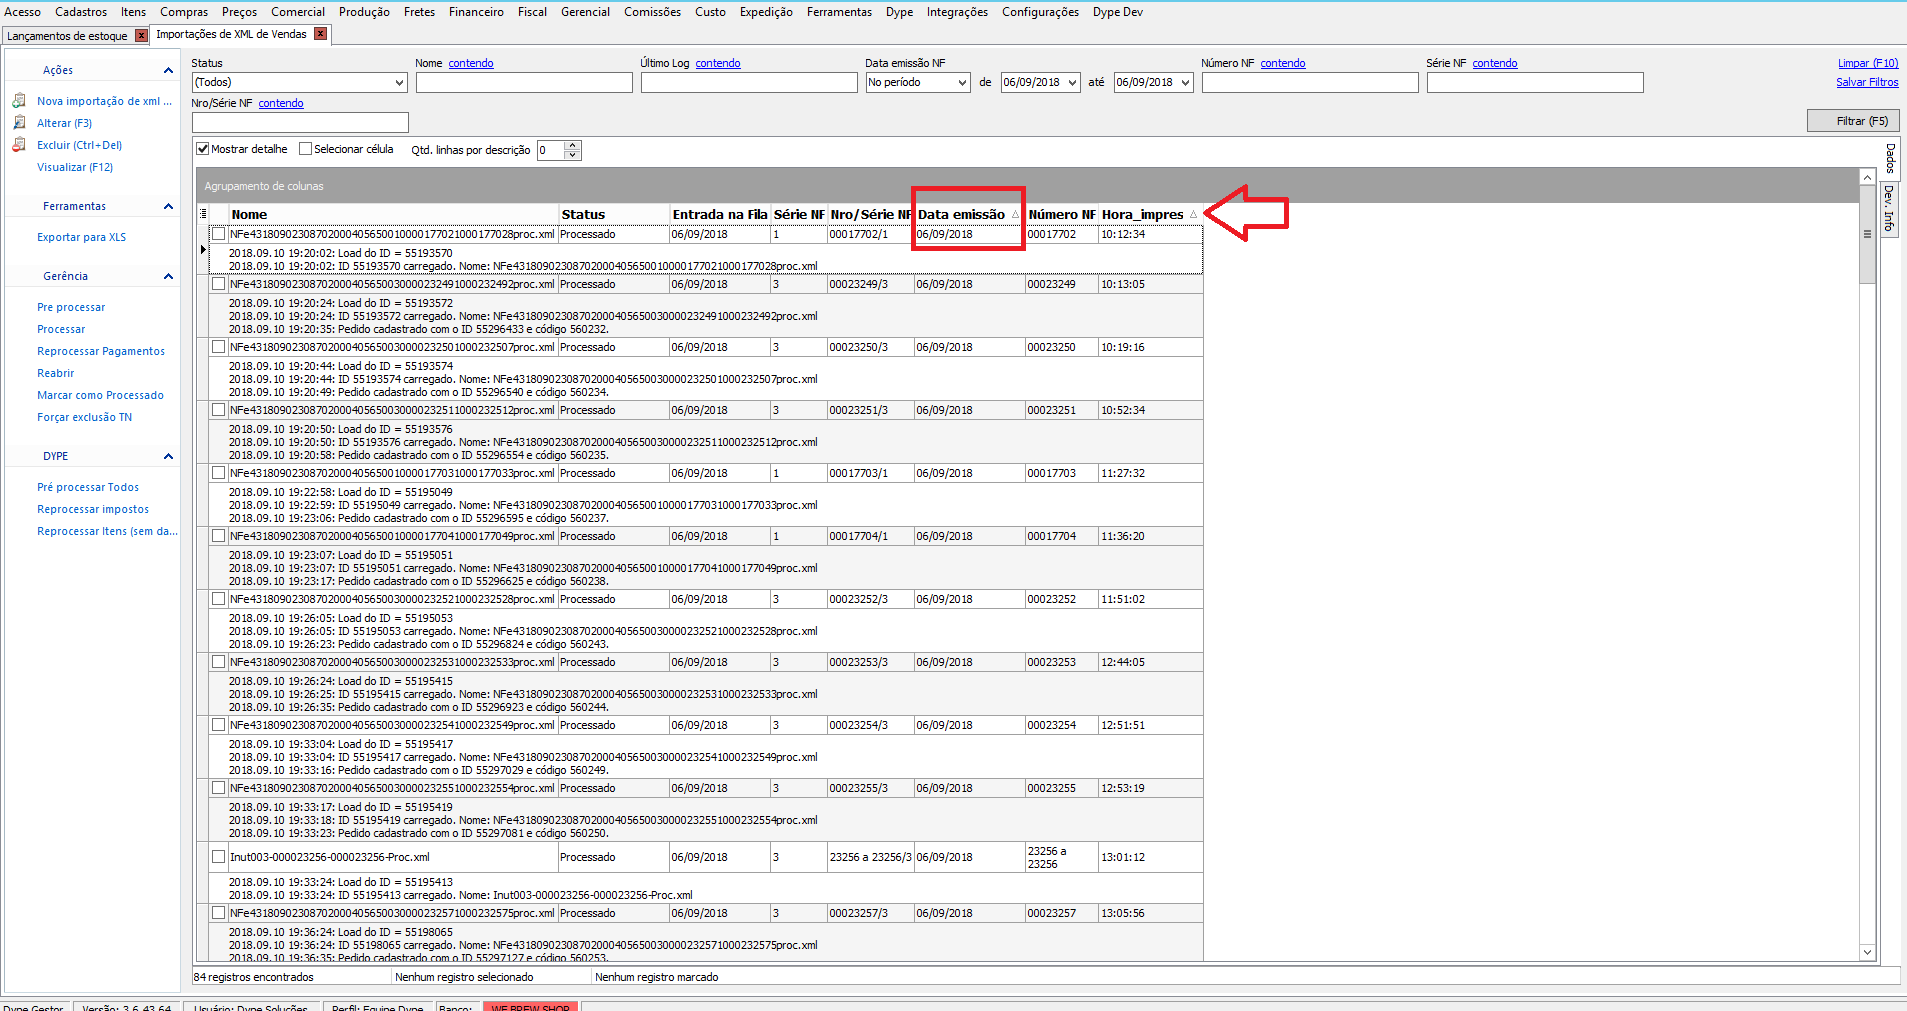1907x1011 pixels.
Task: Click Reprocessar impostos
Action: (93, 509)
